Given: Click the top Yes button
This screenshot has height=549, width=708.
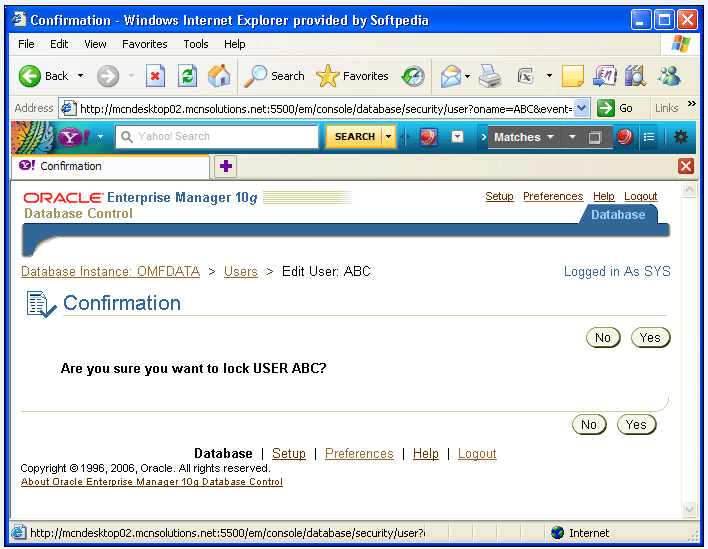Looking at the screenshot, I should click(x=650, y=338).
